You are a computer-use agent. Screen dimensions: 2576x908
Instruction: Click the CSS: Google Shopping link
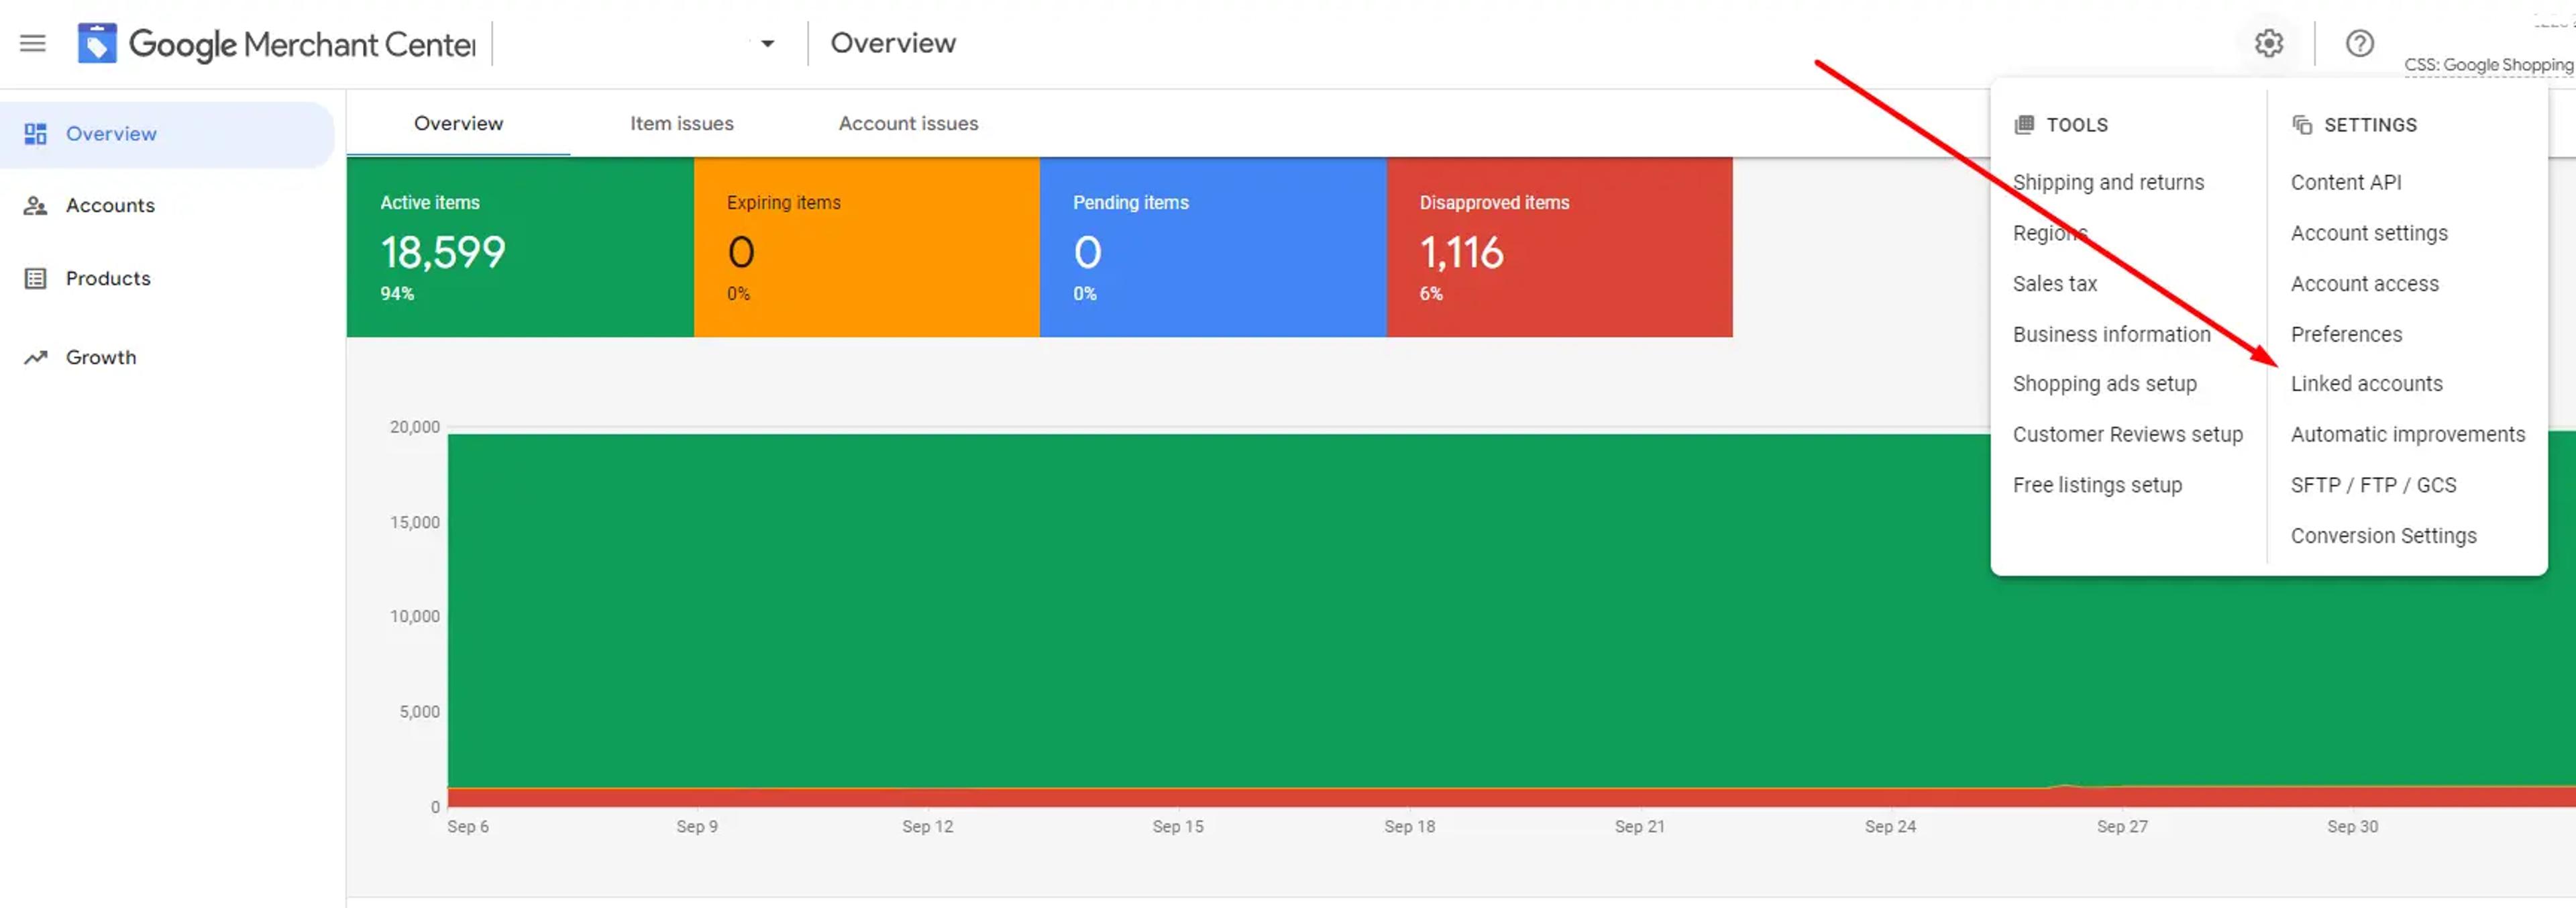click(x=2488, y=65)
